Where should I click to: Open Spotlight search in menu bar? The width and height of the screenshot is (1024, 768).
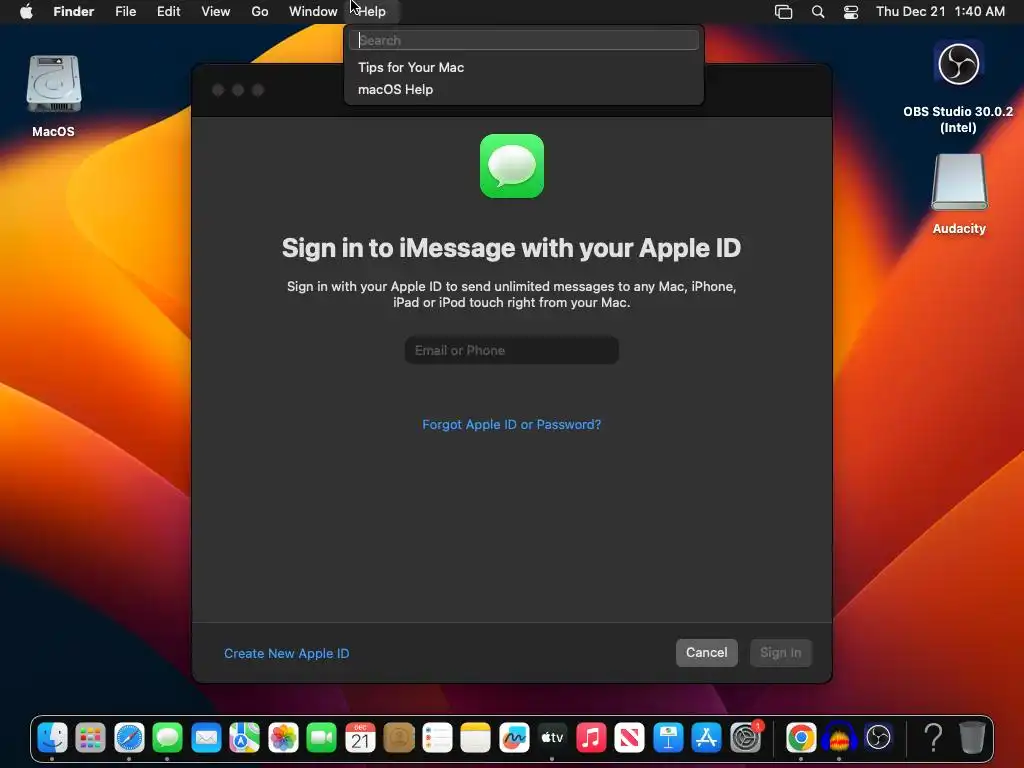[x=818, y=12]
